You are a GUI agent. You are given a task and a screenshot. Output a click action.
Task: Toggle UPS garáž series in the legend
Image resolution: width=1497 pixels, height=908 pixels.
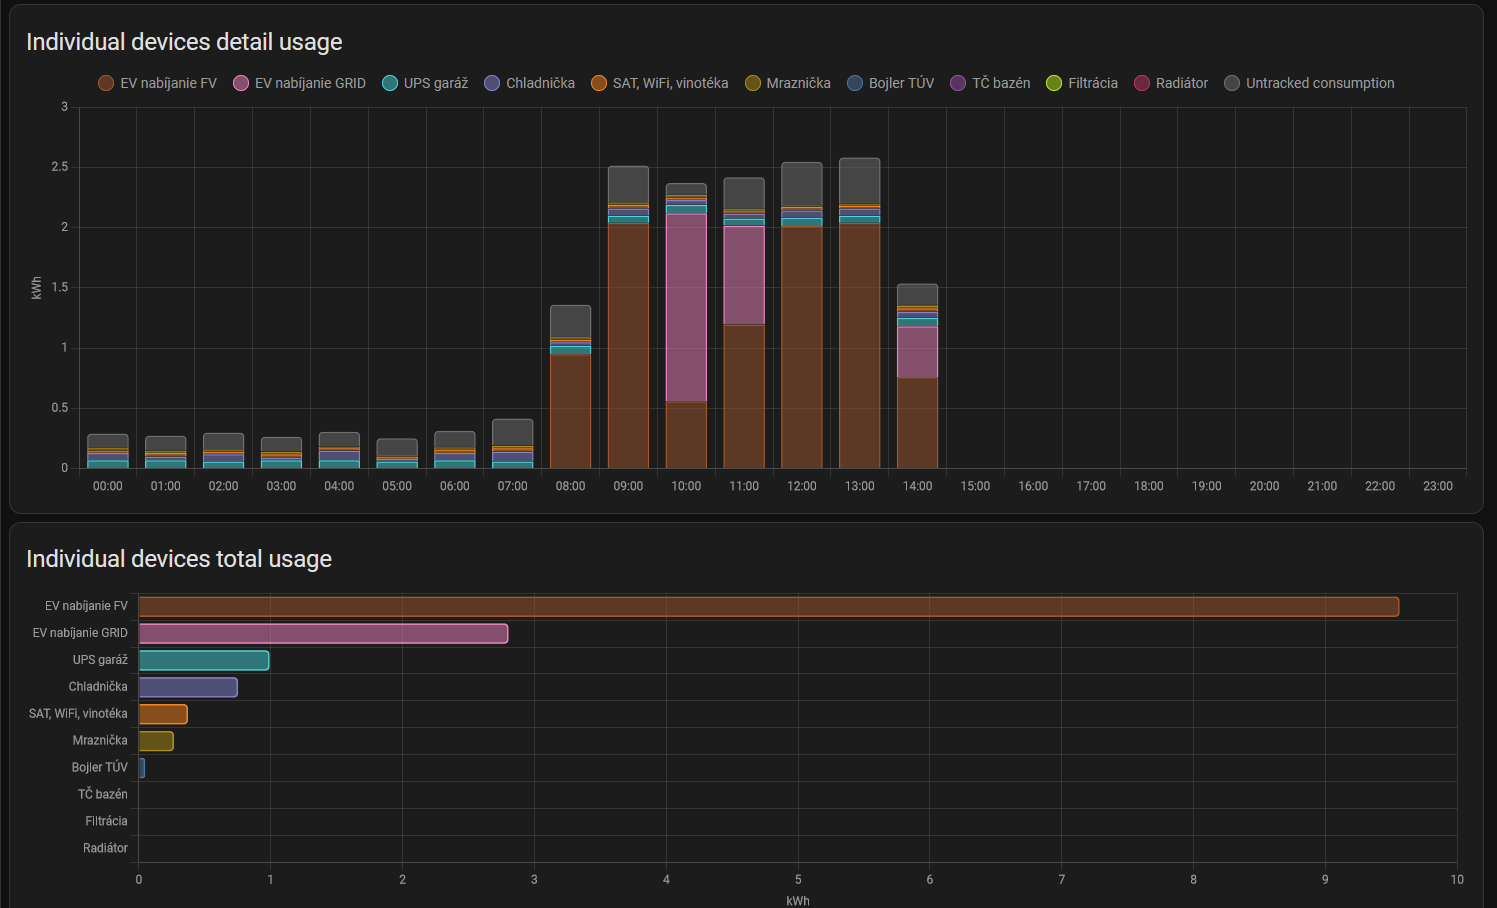[x=425, y=83]
